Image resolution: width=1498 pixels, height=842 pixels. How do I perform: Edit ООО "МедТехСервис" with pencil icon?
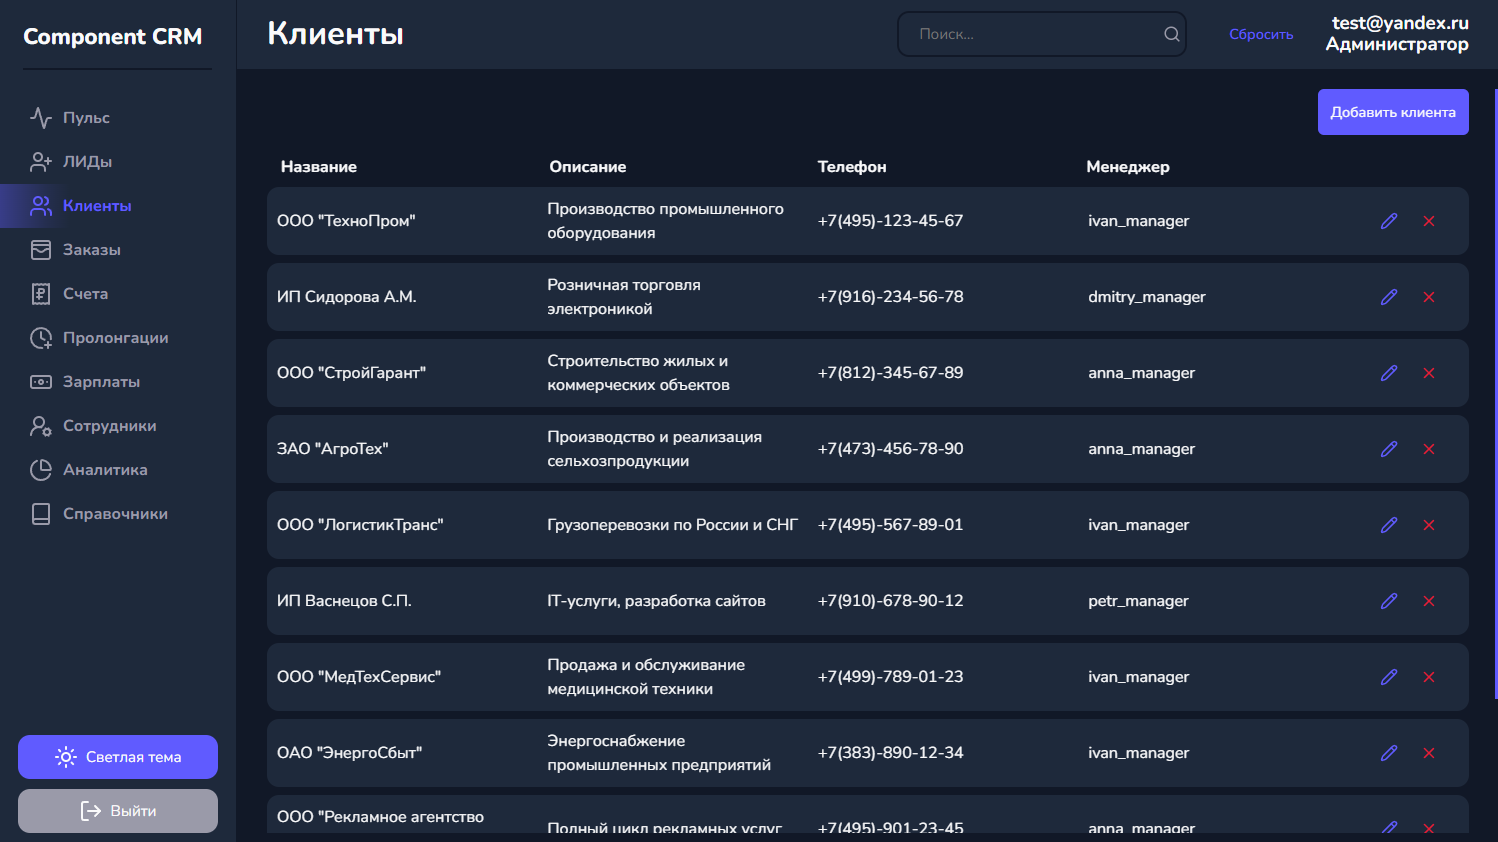1389,677
